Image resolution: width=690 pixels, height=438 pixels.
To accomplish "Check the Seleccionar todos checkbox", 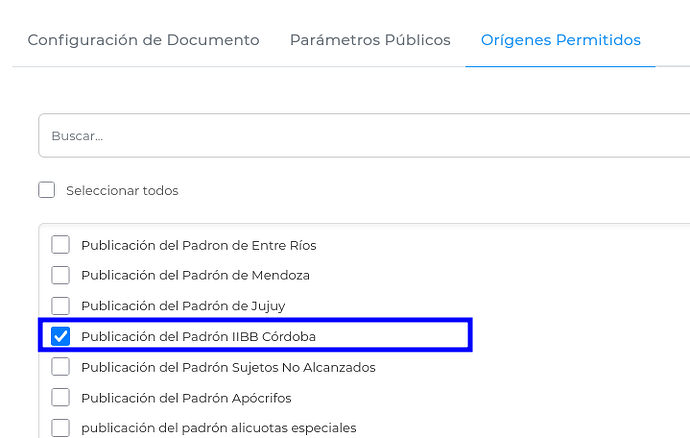I will click(x=47, y=190).
